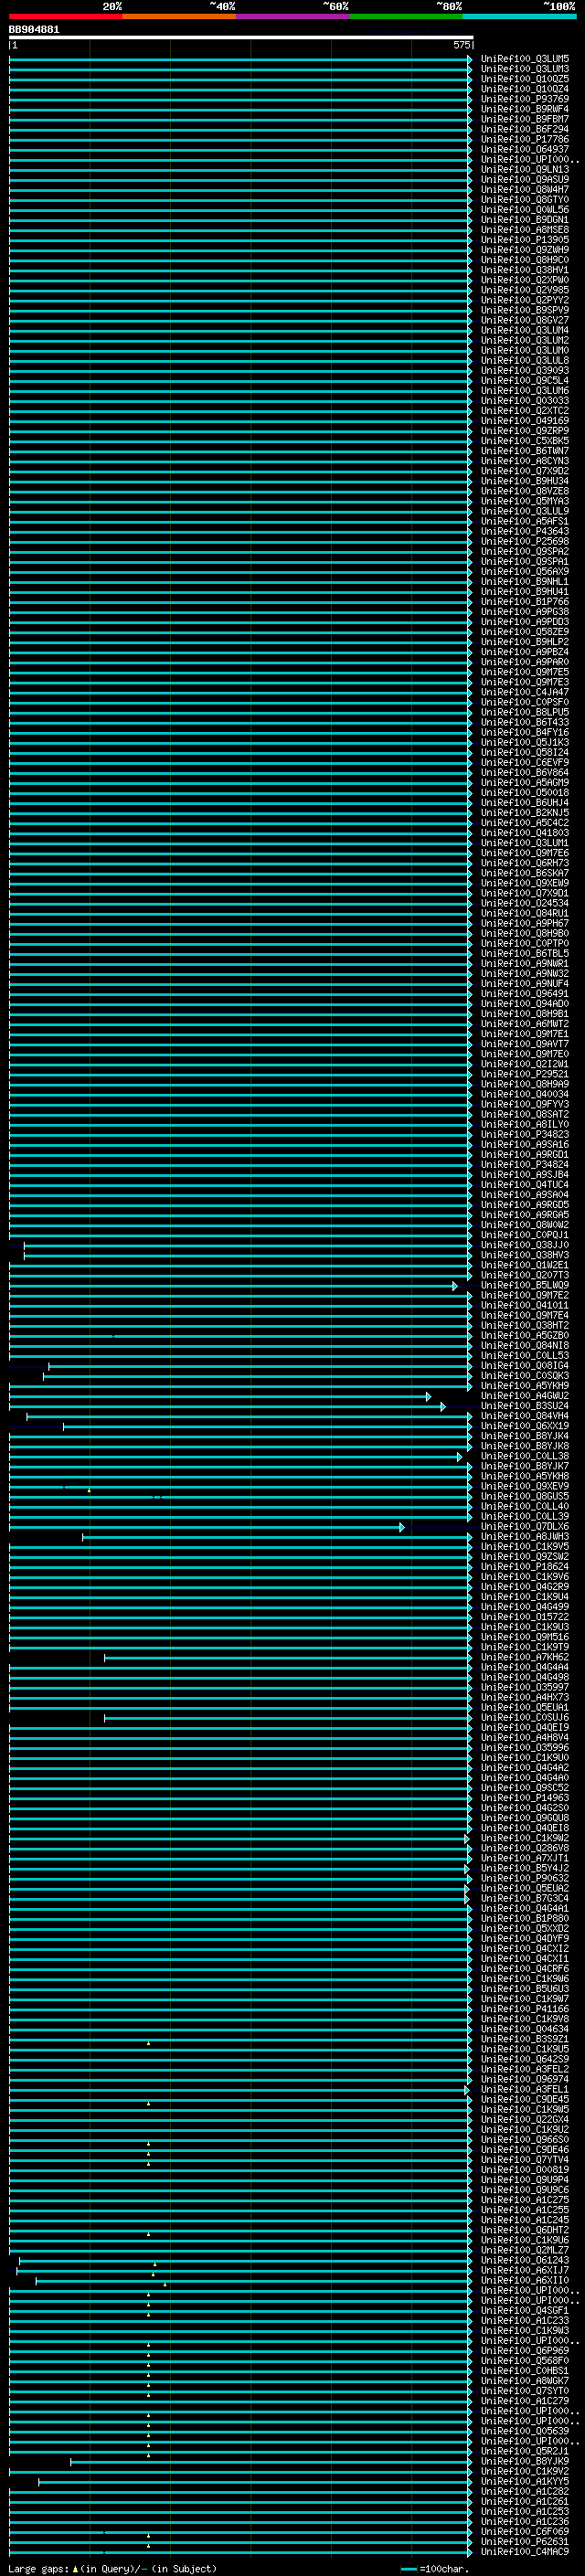Select hit label UniRef100_Q05639
This screenshot has width=585, height=2576.
[525, 2431]
